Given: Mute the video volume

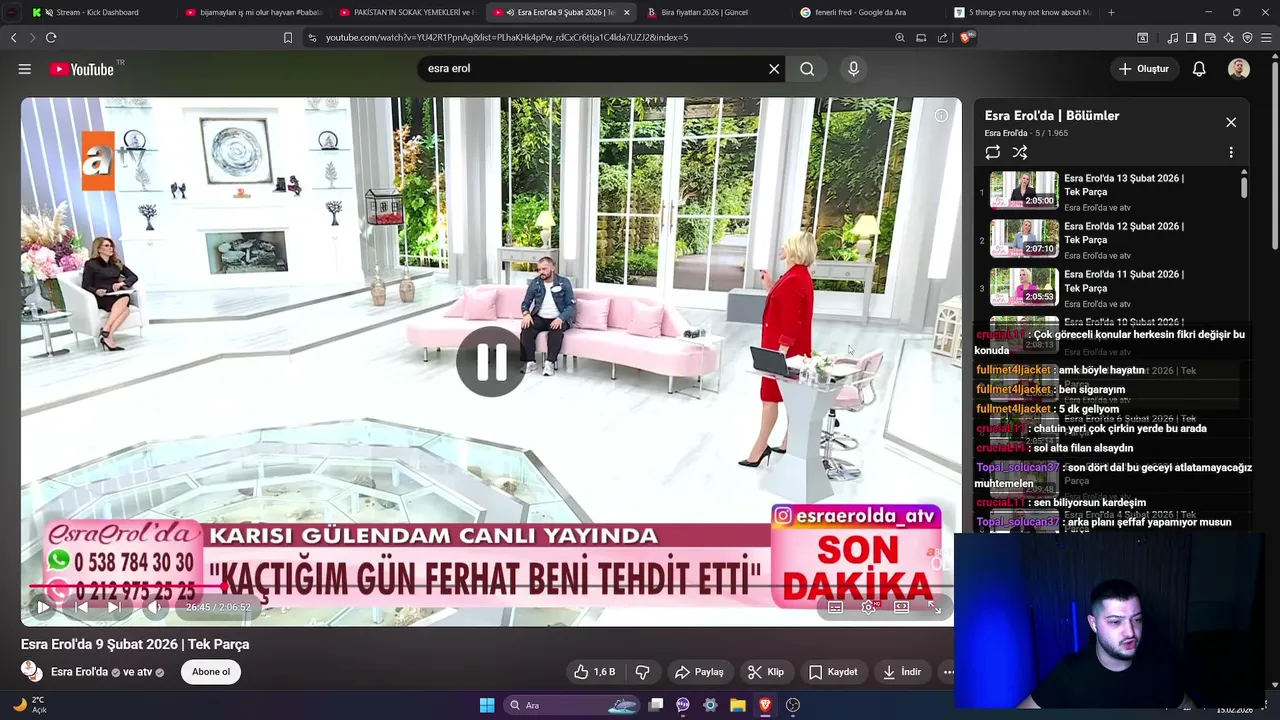Looking at the screenshot, I should click(x=153, y=607).
